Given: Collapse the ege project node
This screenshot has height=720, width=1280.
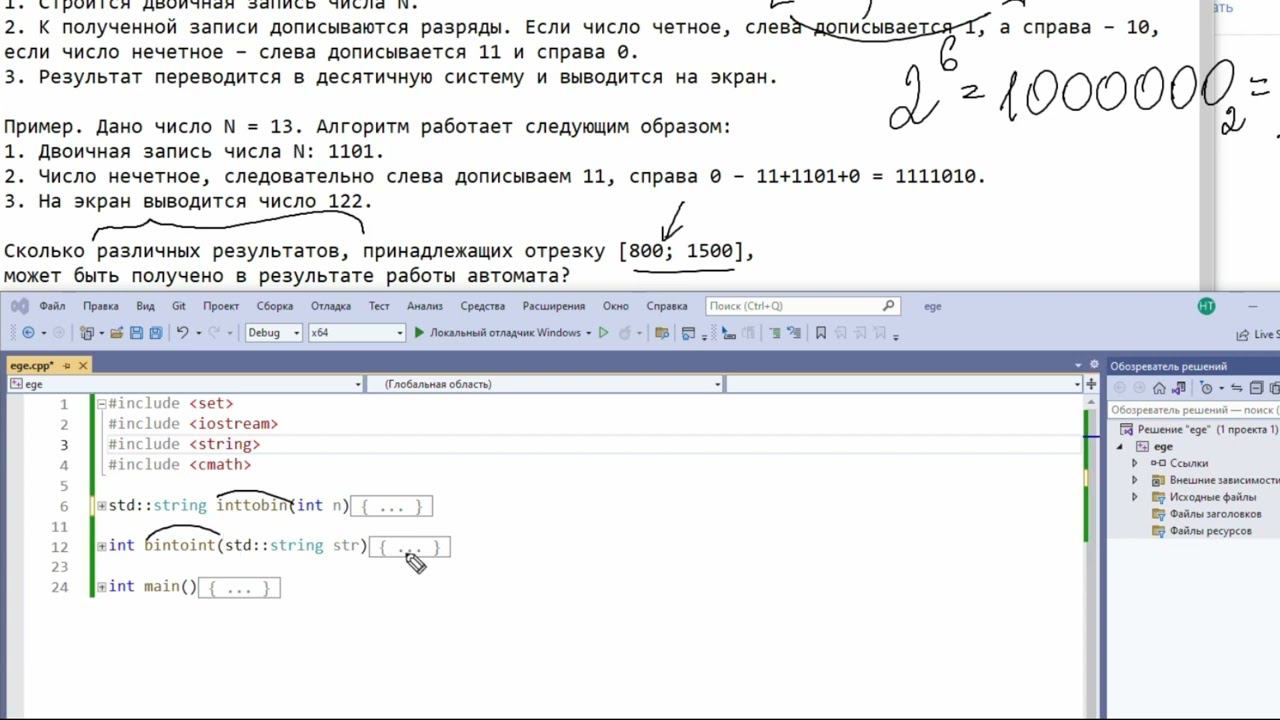Looking at the screenshot, I should (1120, 446).
